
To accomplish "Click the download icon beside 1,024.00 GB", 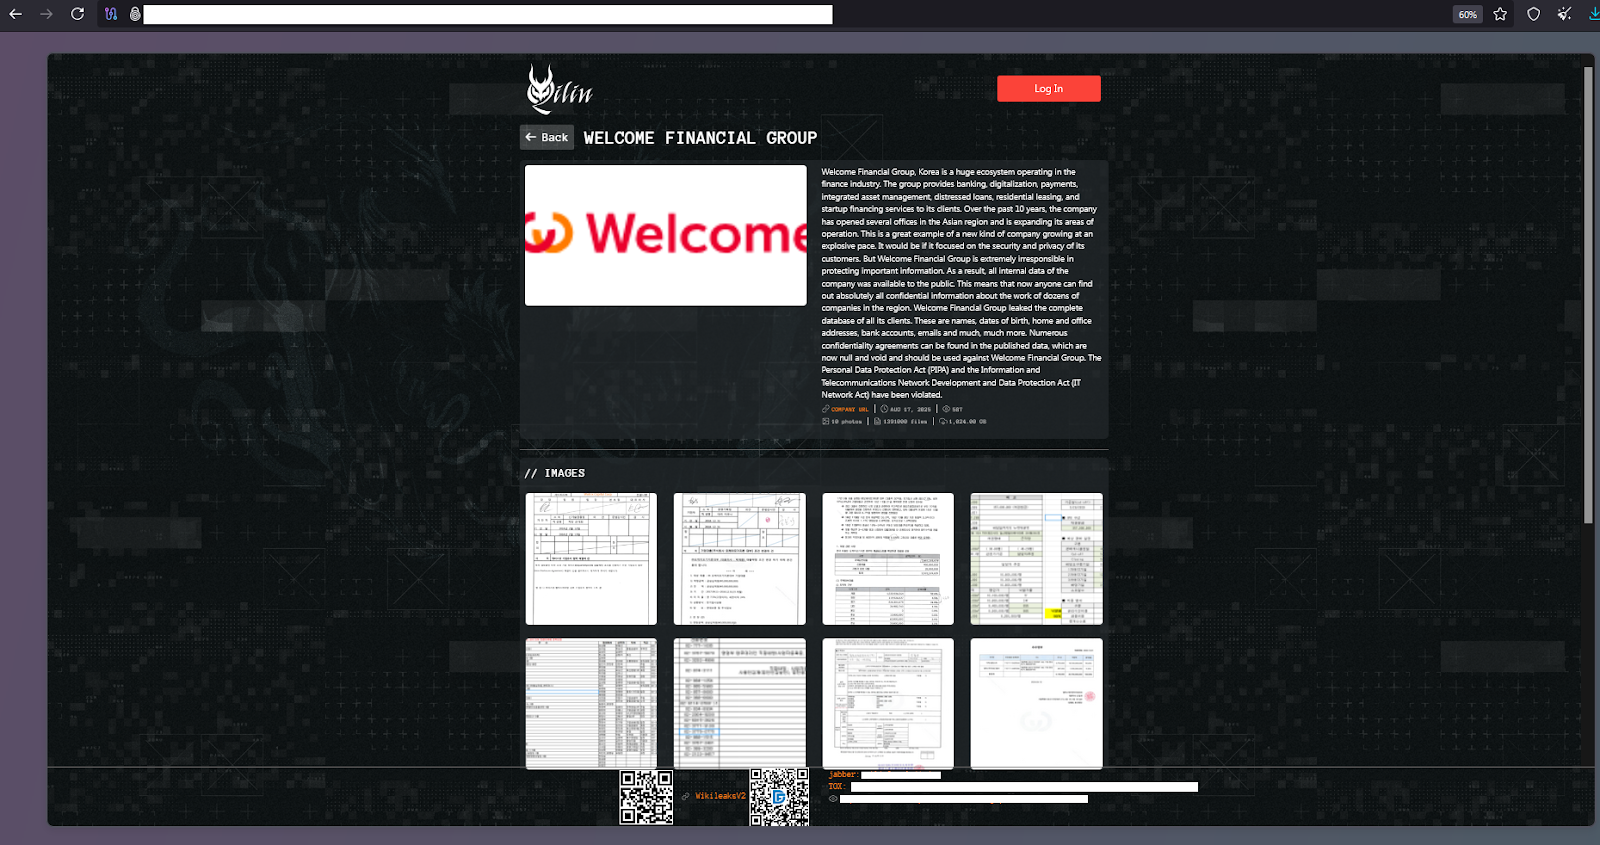I will 943,421.
